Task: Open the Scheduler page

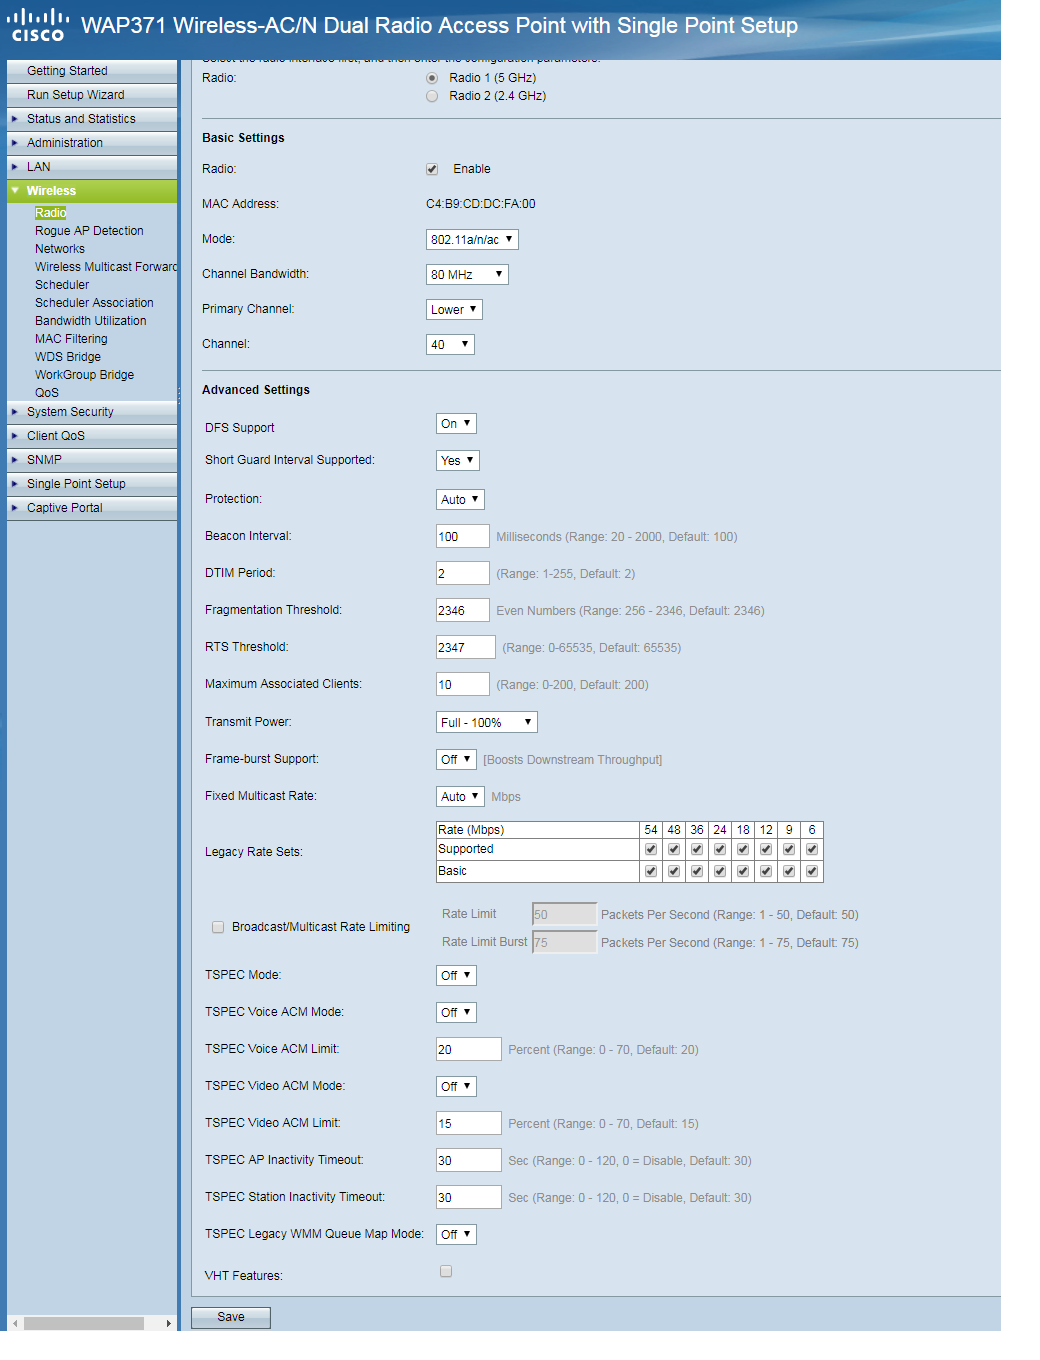Action: 62,285
